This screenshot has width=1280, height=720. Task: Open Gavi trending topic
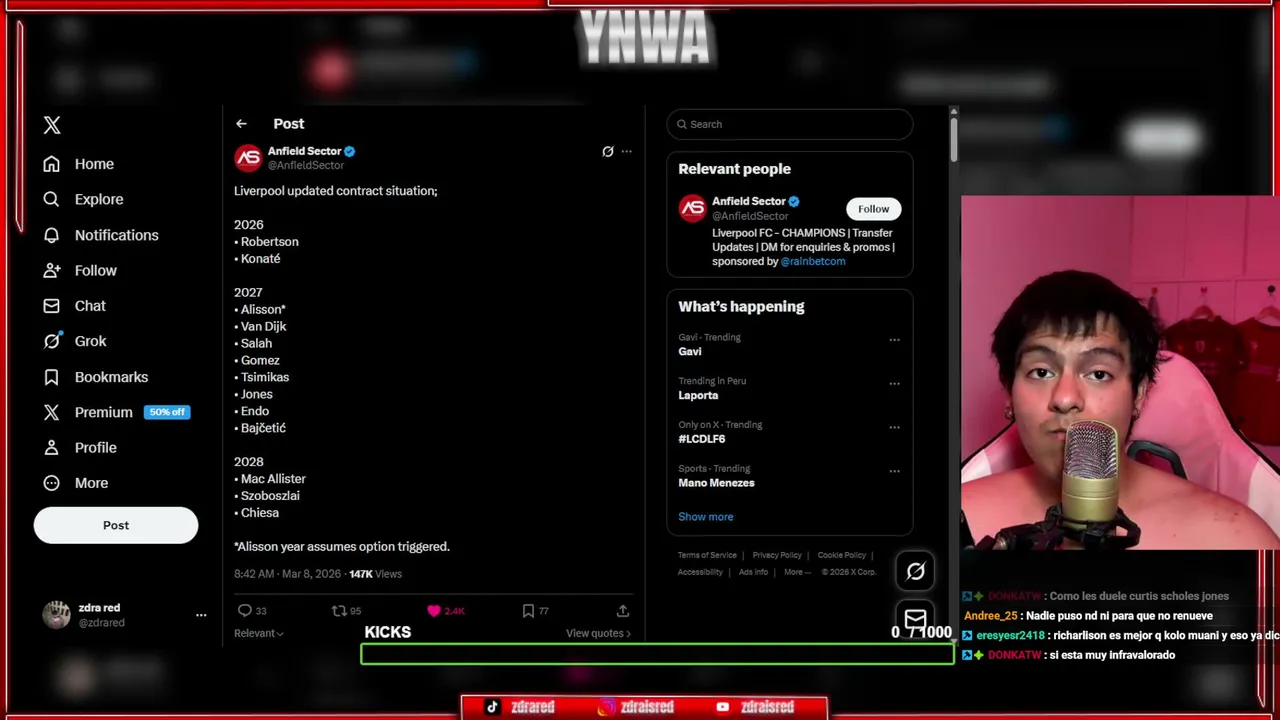coord(690,352)
